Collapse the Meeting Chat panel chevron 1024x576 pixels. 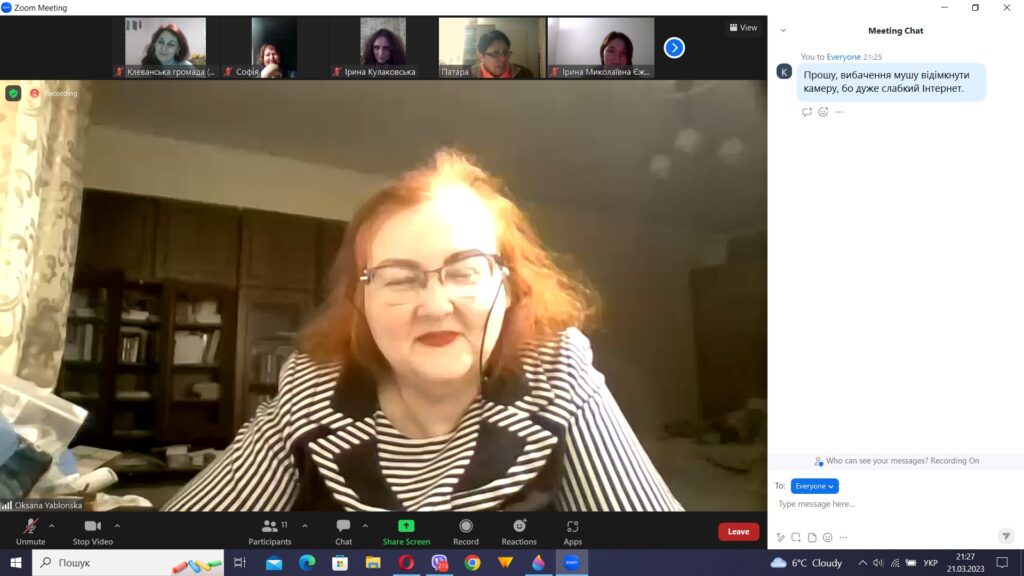783,31
